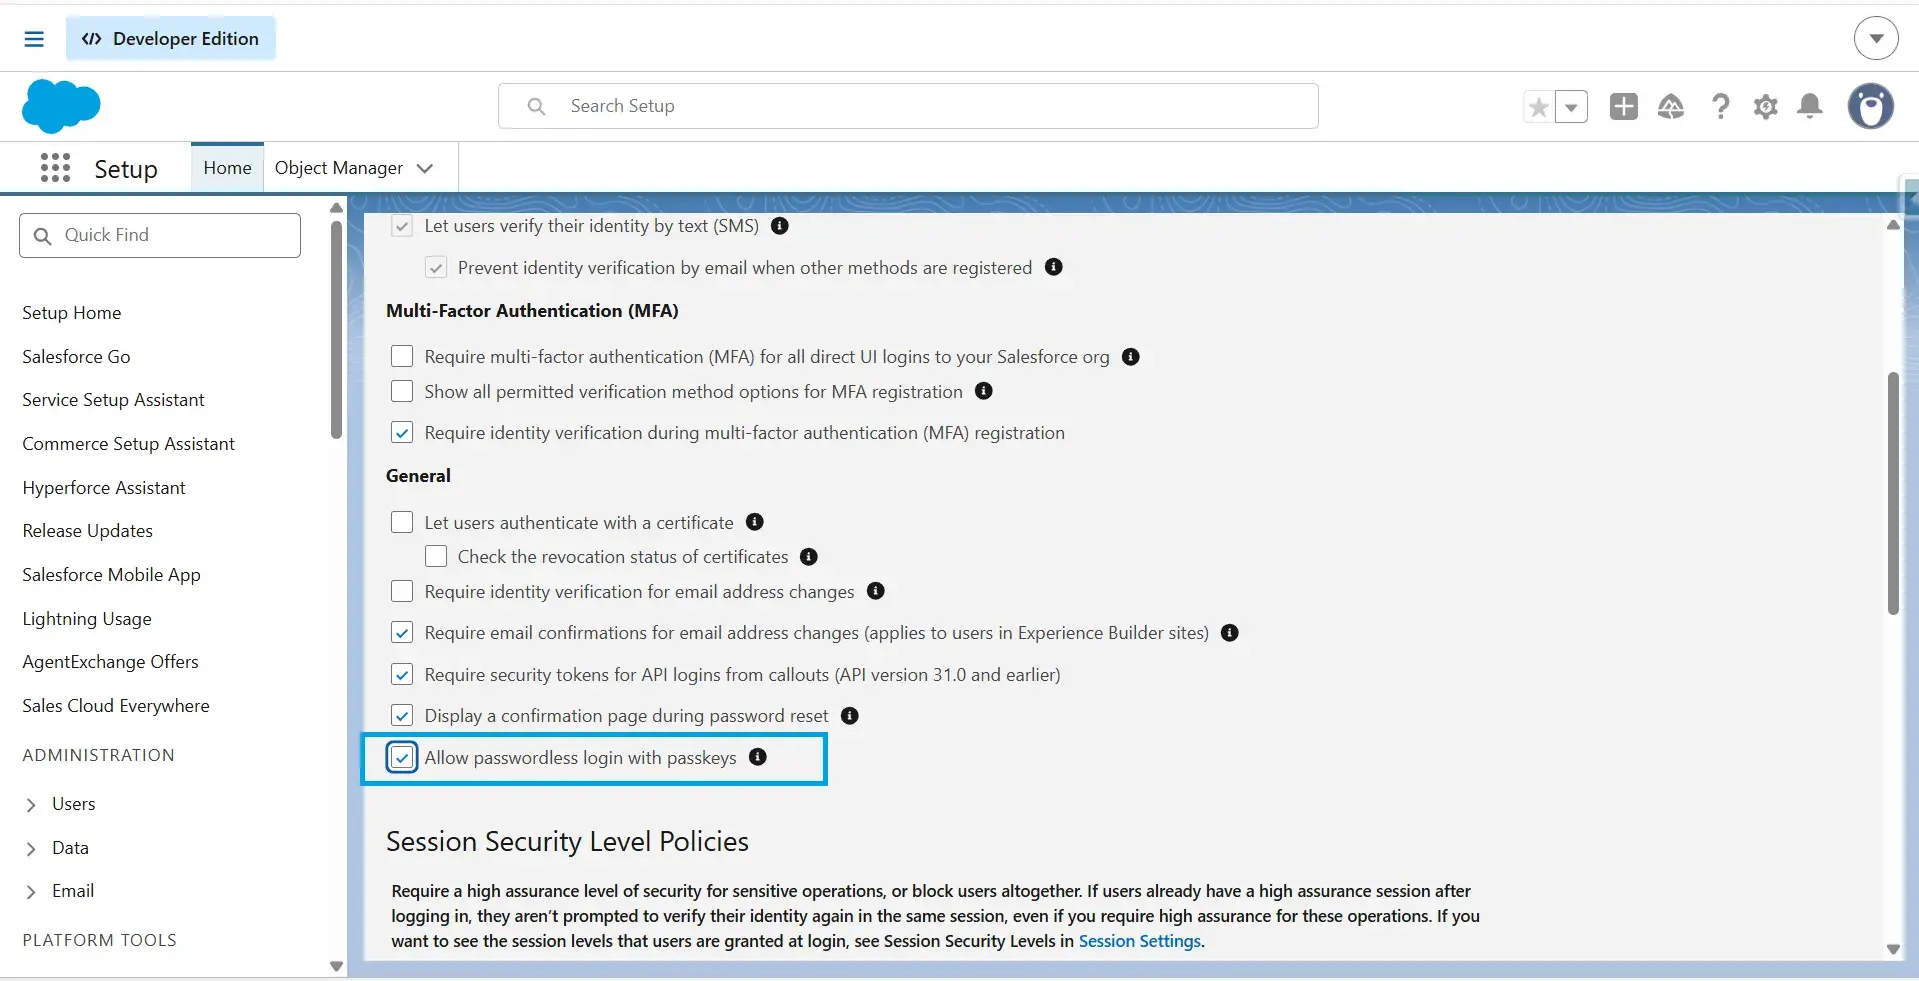Open Salesforce Go in sidebar

(76, 357)
